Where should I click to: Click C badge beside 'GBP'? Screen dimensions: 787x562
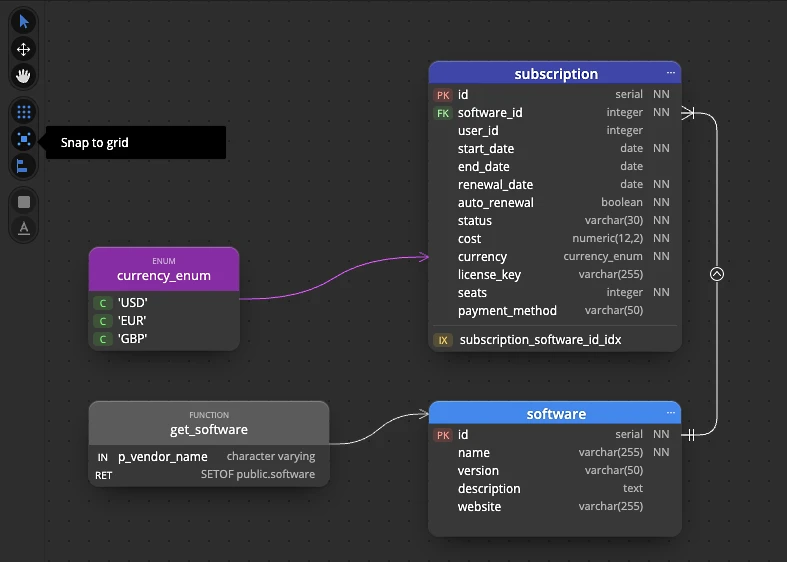click(103, 339)
